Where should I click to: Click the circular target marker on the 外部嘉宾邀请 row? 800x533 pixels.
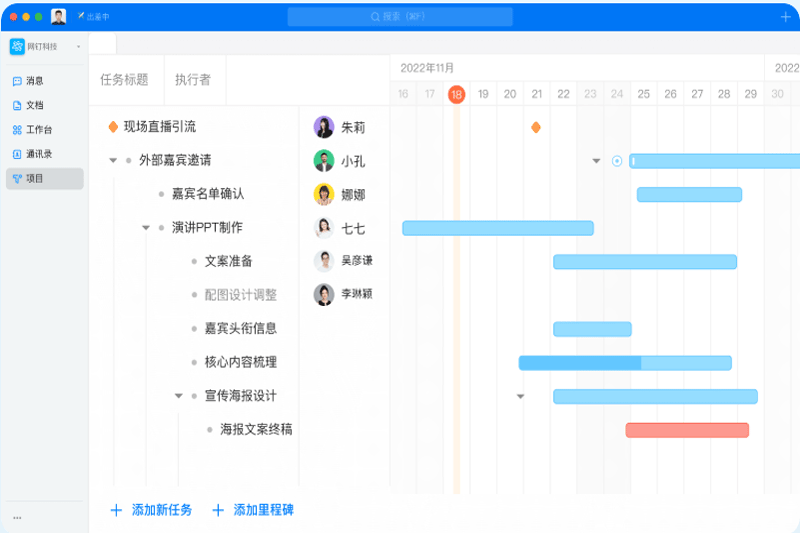(x=617, y=161)
